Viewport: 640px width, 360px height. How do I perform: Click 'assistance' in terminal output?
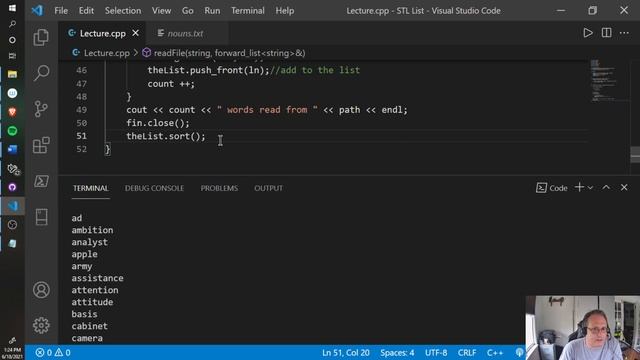[97, 278]
